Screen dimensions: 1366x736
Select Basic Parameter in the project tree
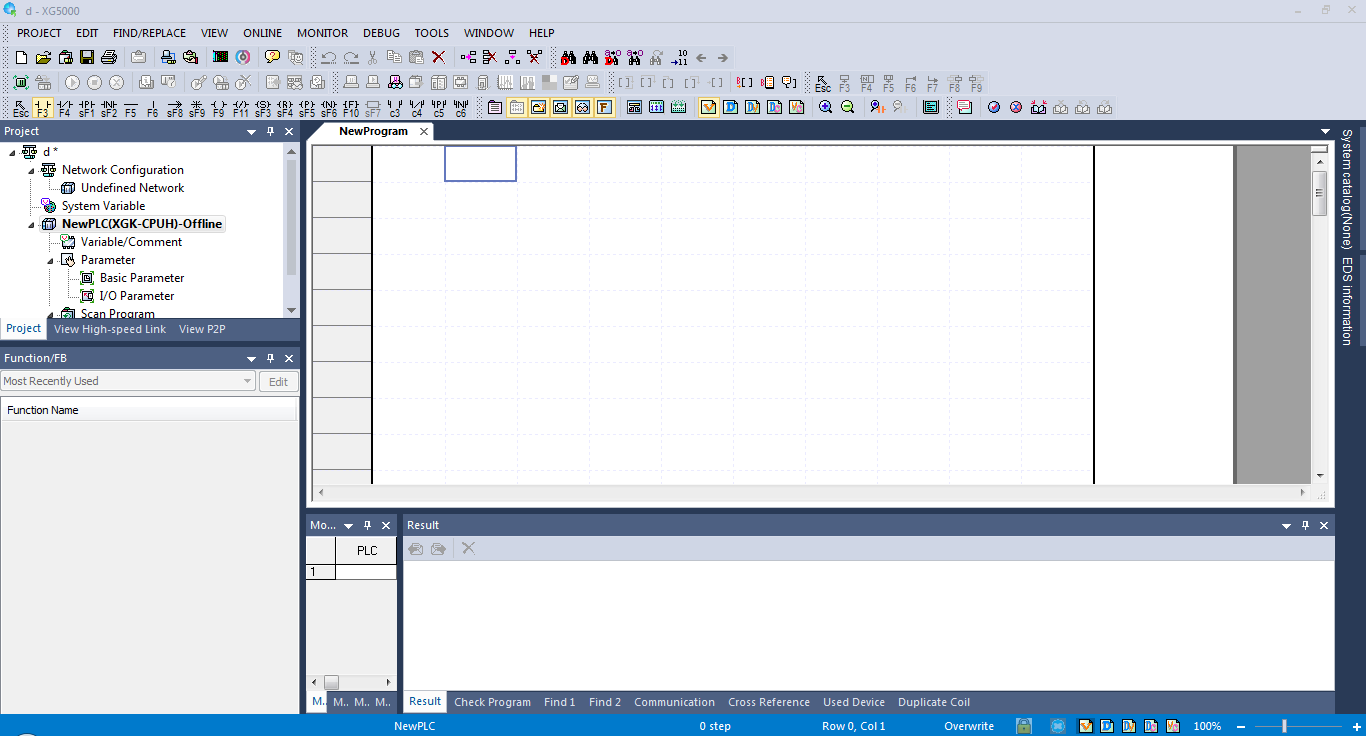(142, 278)
